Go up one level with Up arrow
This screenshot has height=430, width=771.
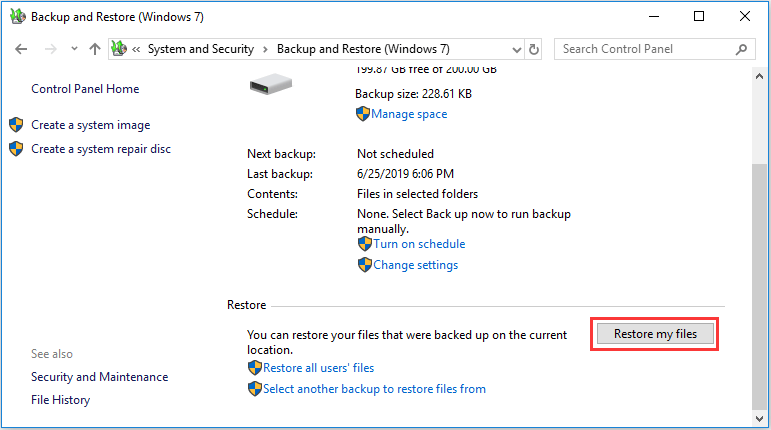tap(95, 49)
